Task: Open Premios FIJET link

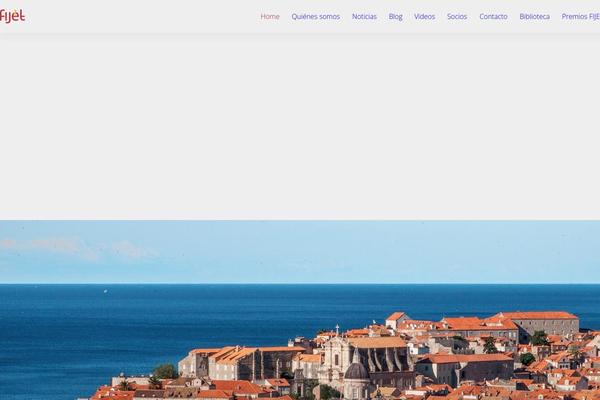Action: (580, 16)
